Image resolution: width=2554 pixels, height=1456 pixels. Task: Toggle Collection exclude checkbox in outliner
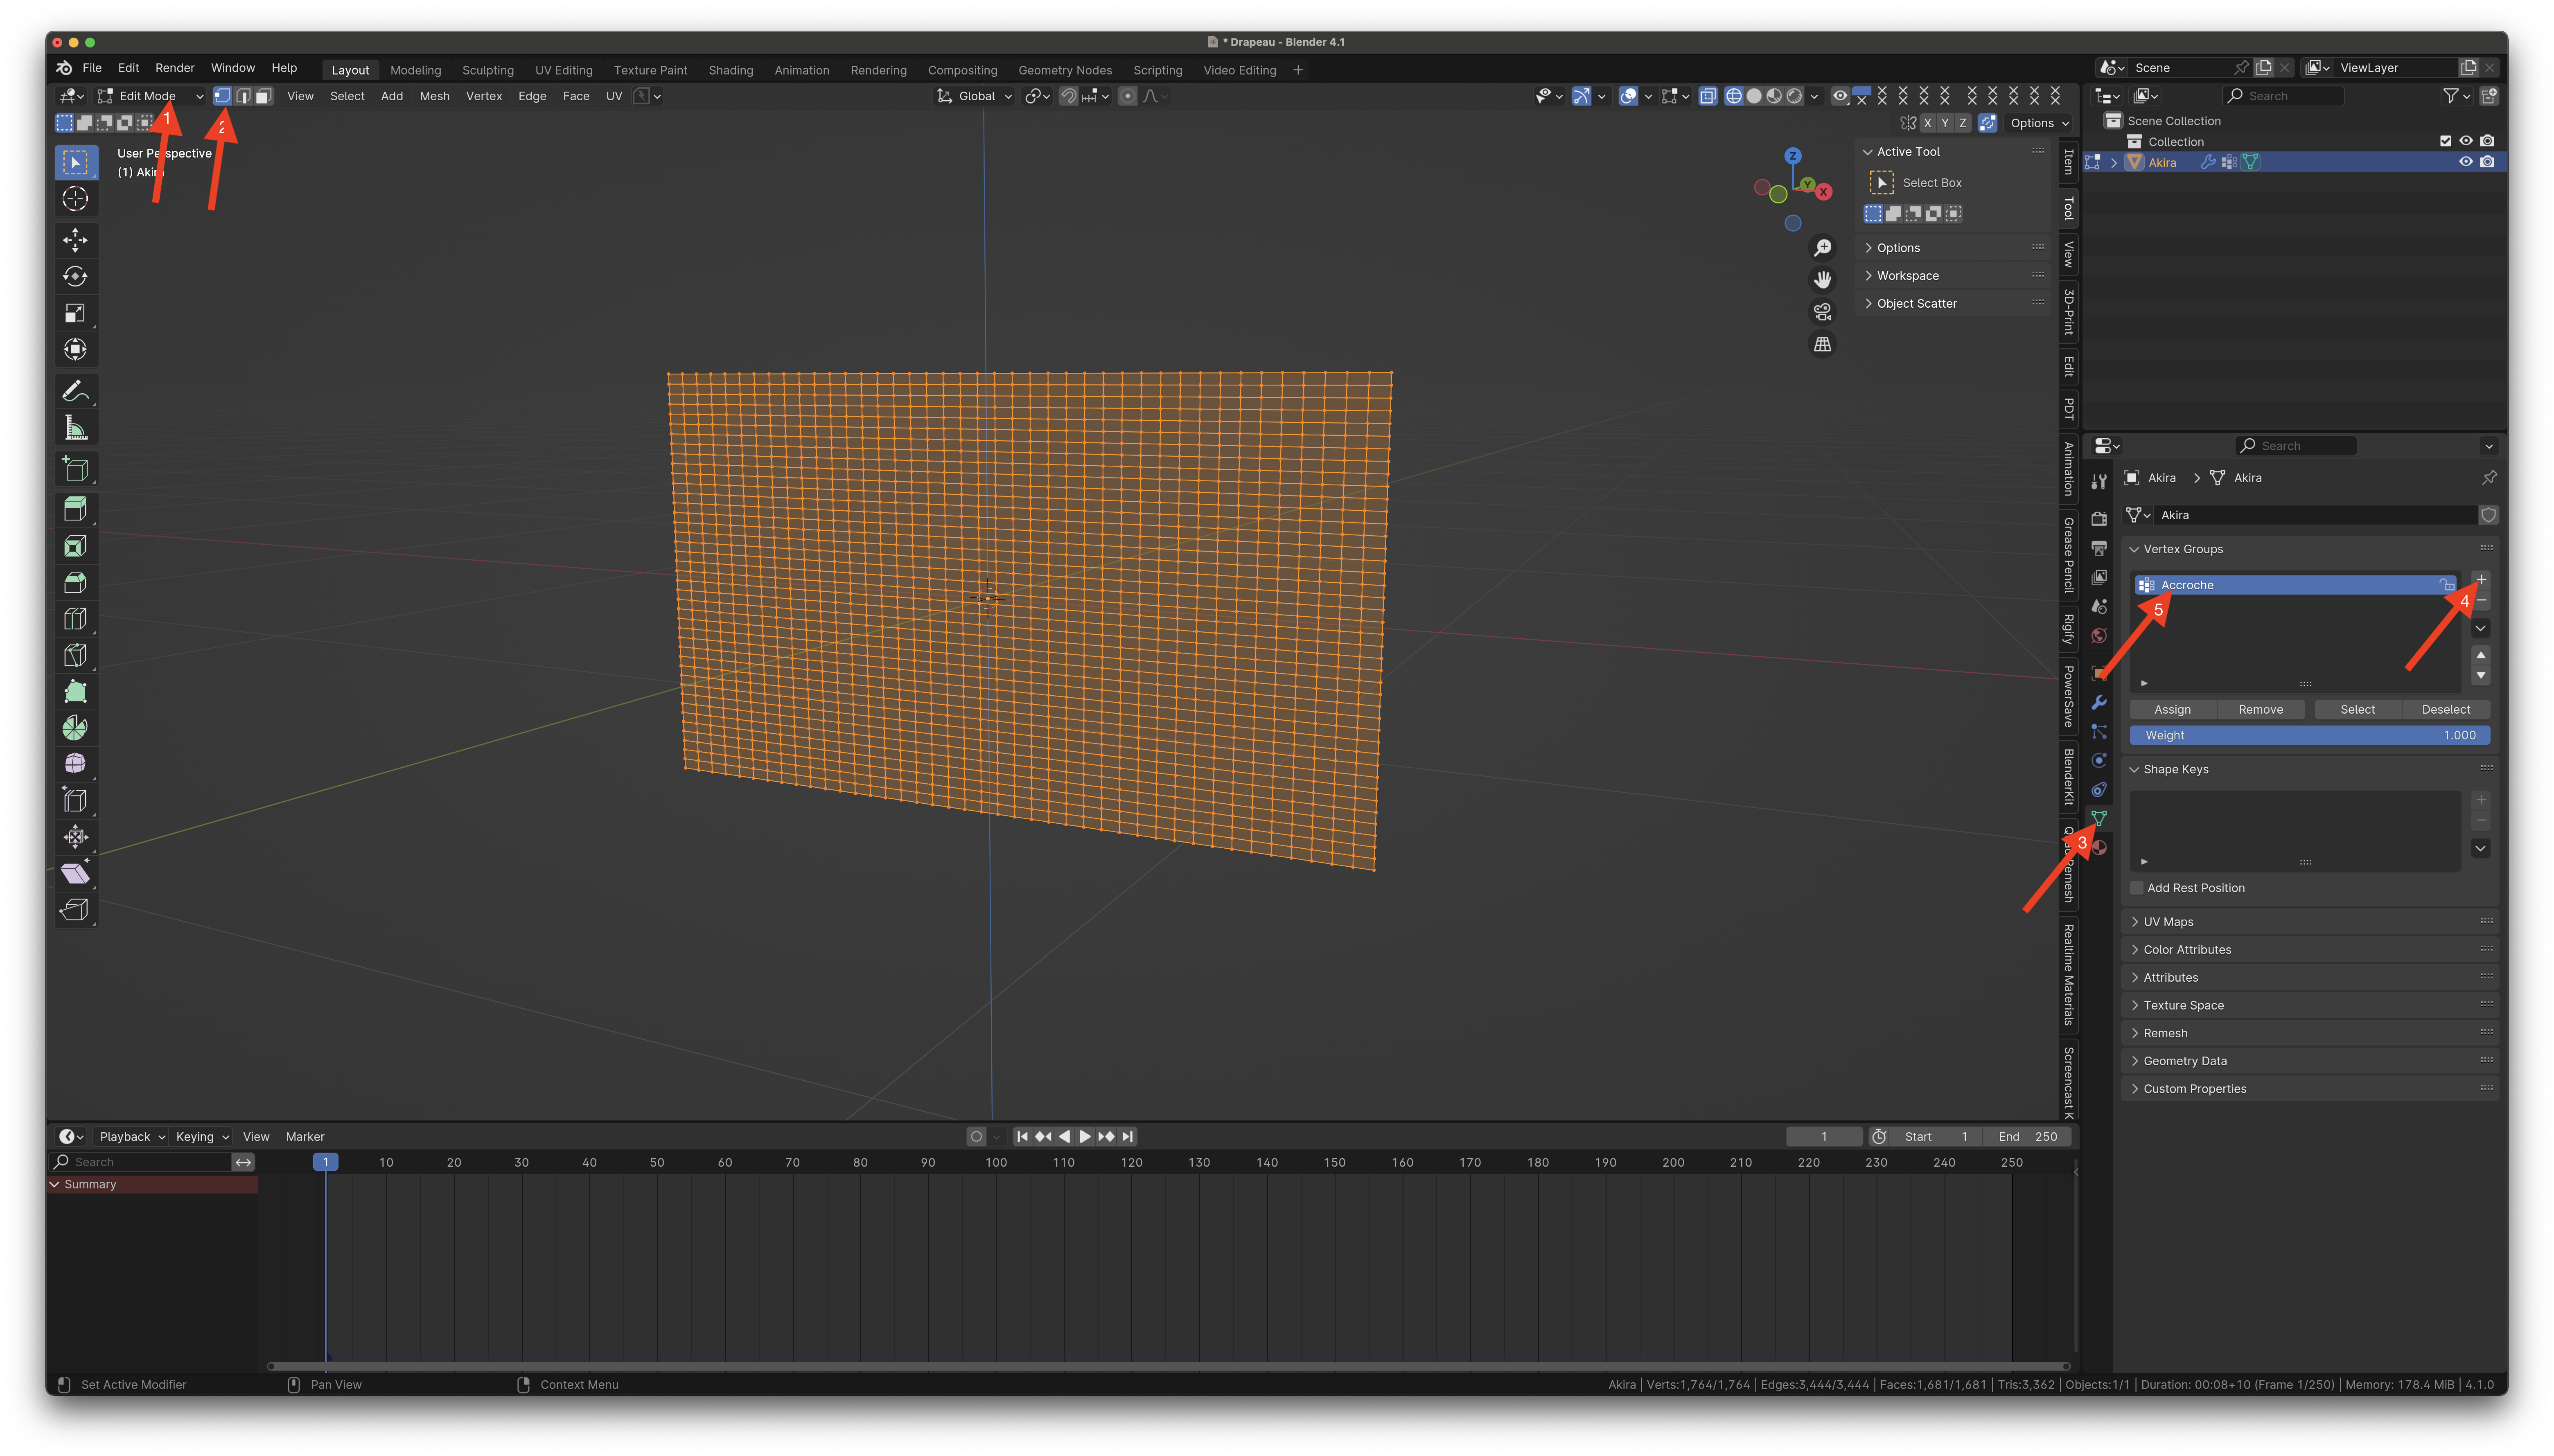pyautogui.click(x=2445, y=141)
